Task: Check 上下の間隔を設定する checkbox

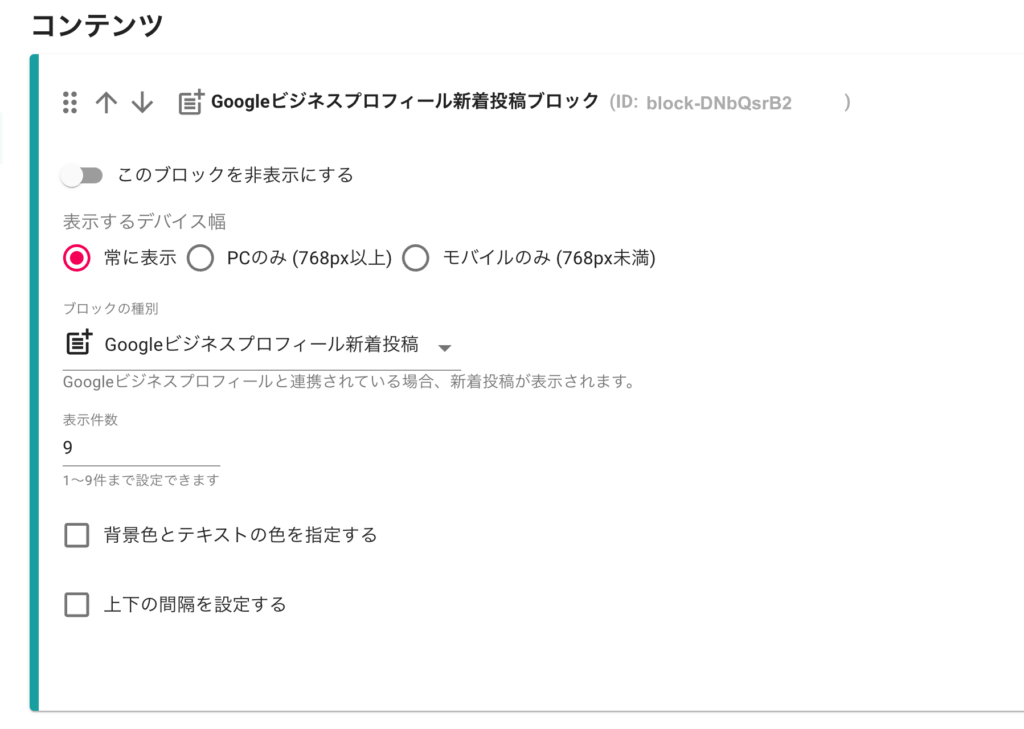Action: click(x=76, y=604)
